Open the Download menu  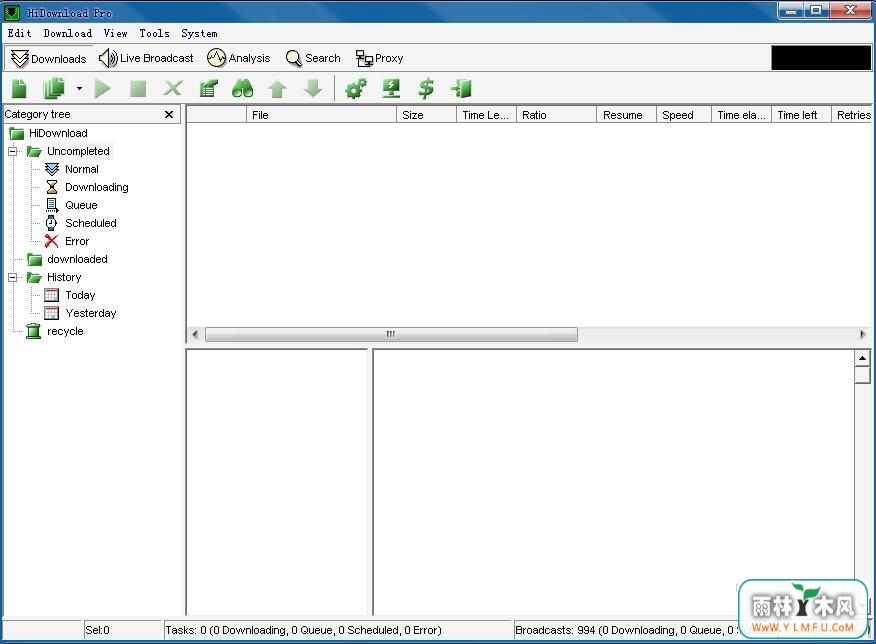(x=68, y=33)
